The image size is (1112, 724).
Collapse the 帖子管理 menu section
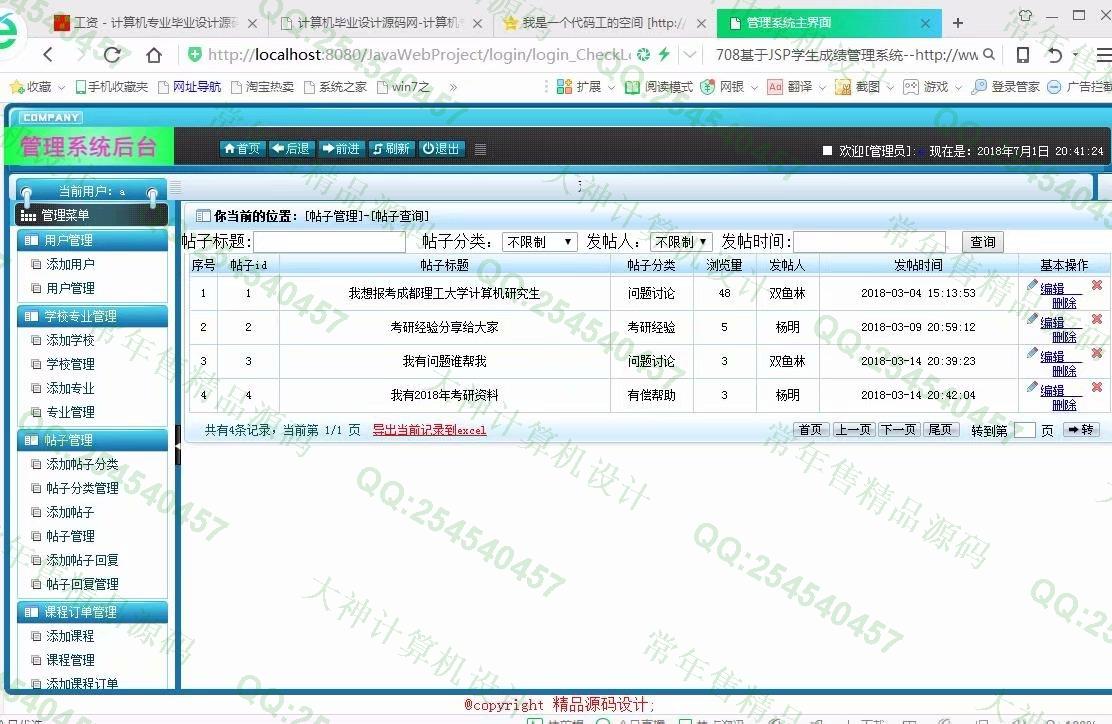tap(92, 440)
